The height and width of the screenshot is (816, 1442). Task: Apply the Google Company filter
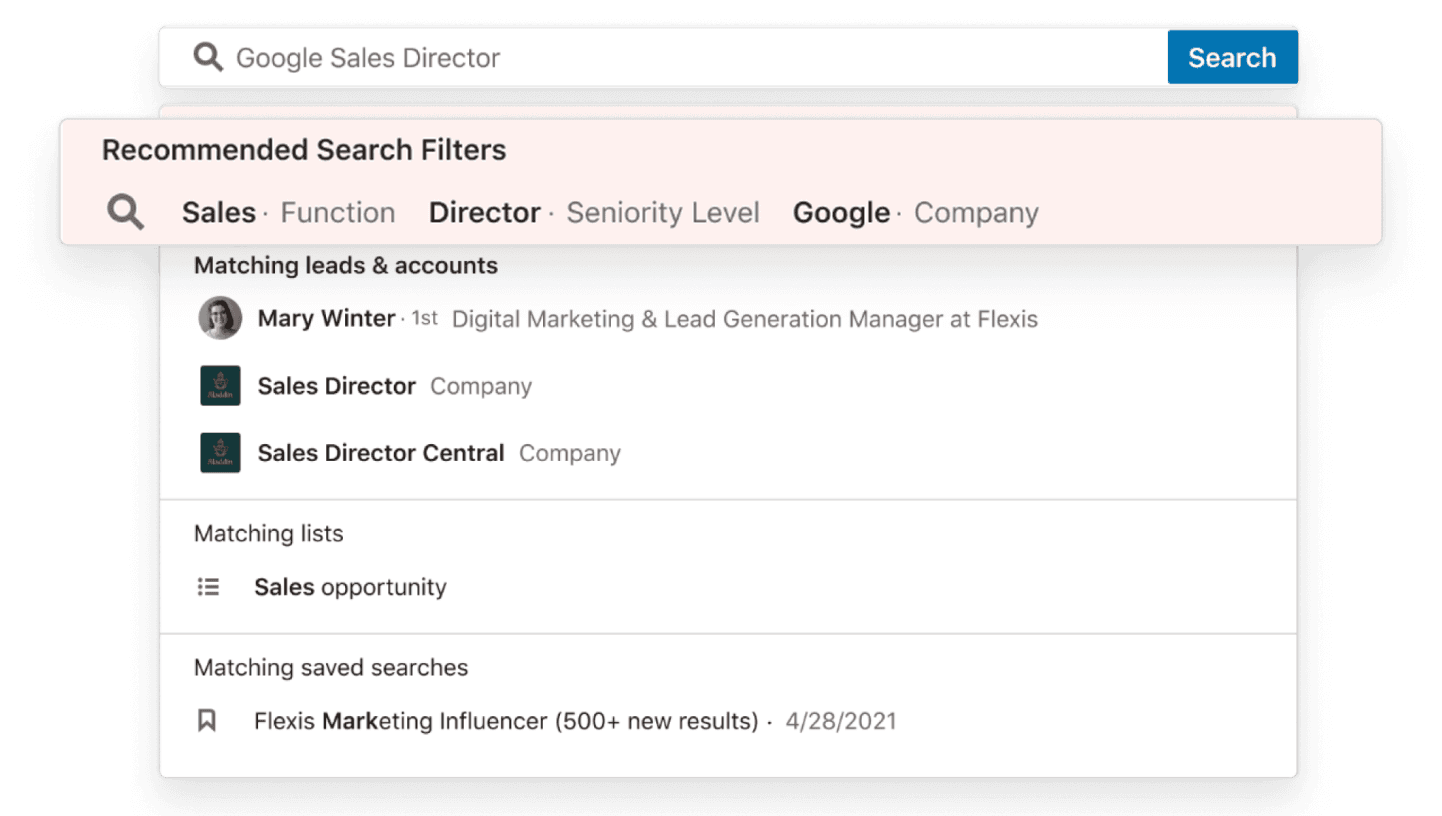click(915, 212)
